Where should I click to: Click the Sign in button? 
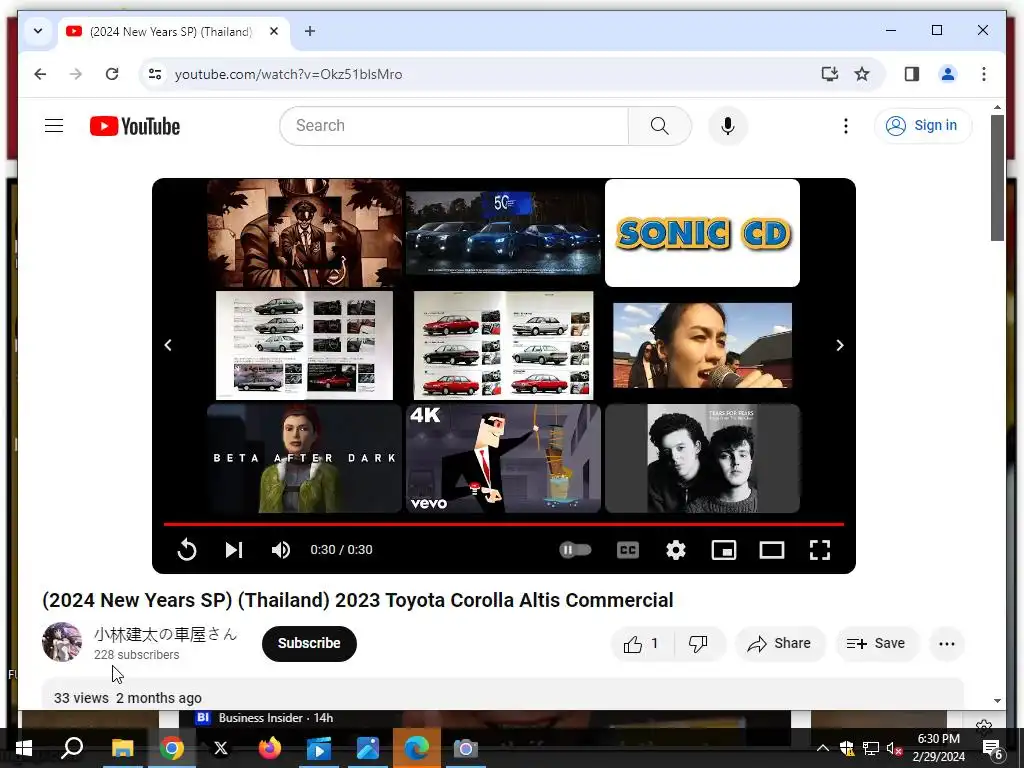922,125
